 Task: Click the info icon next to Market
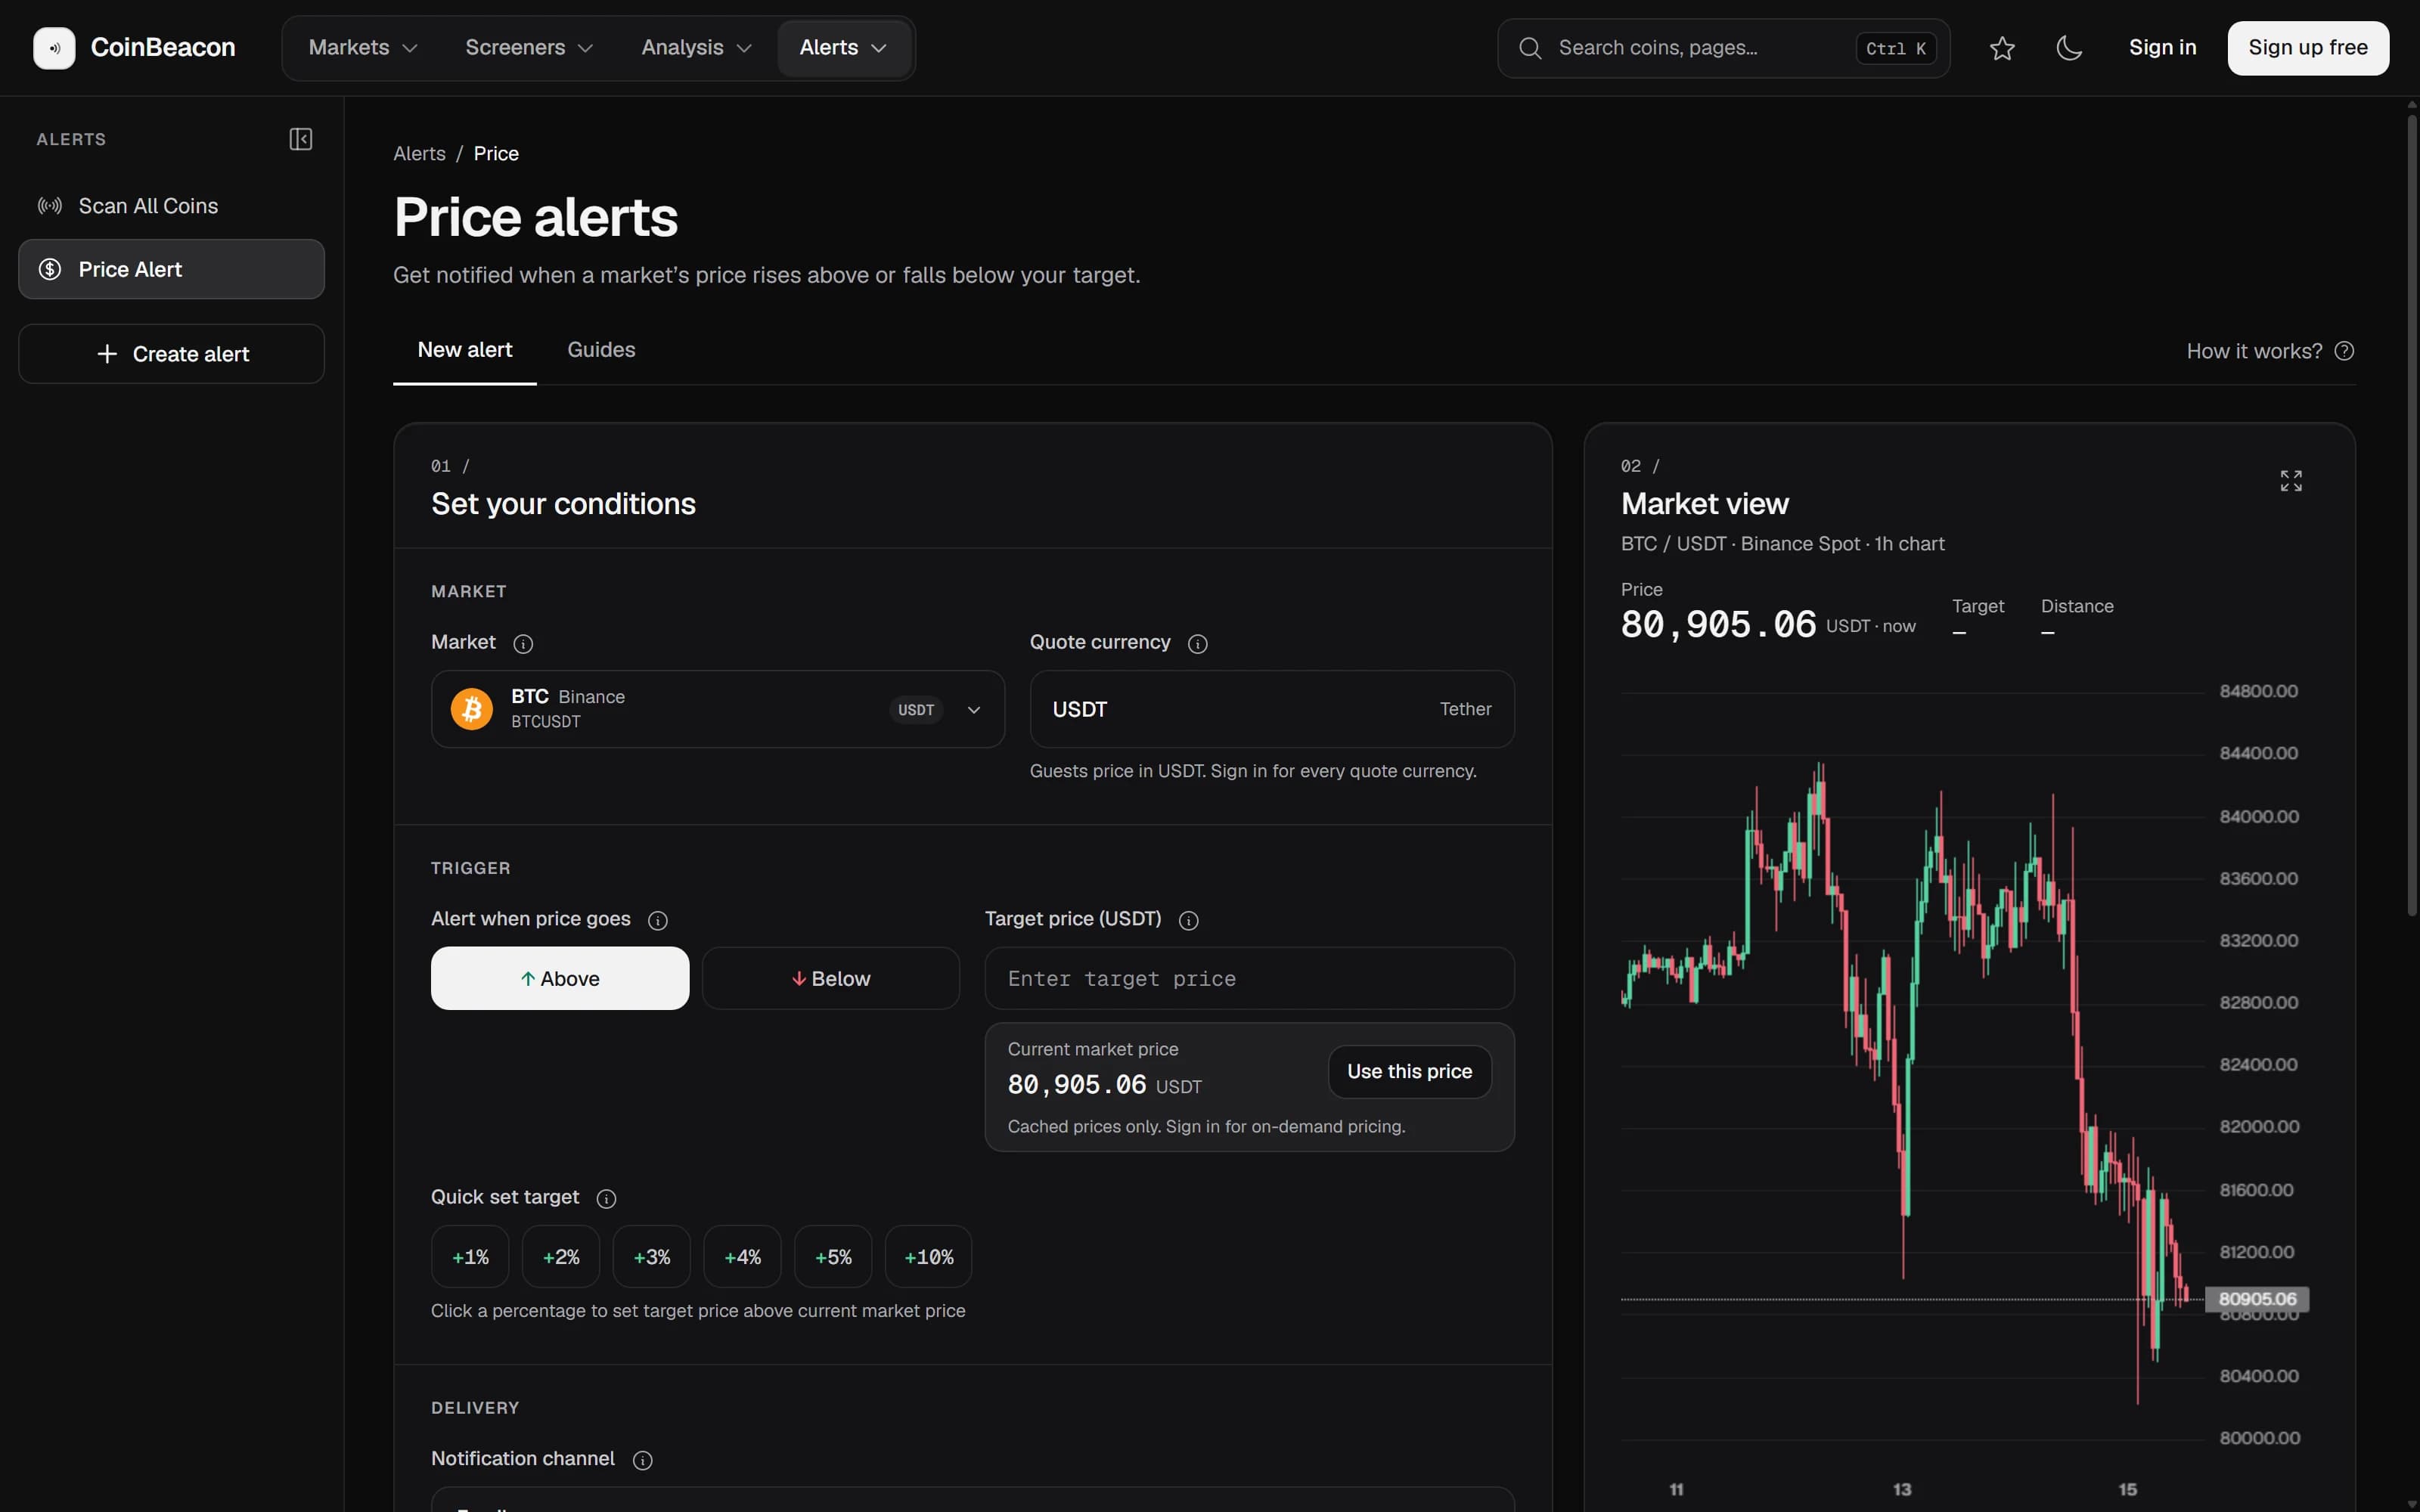(523, 644)
